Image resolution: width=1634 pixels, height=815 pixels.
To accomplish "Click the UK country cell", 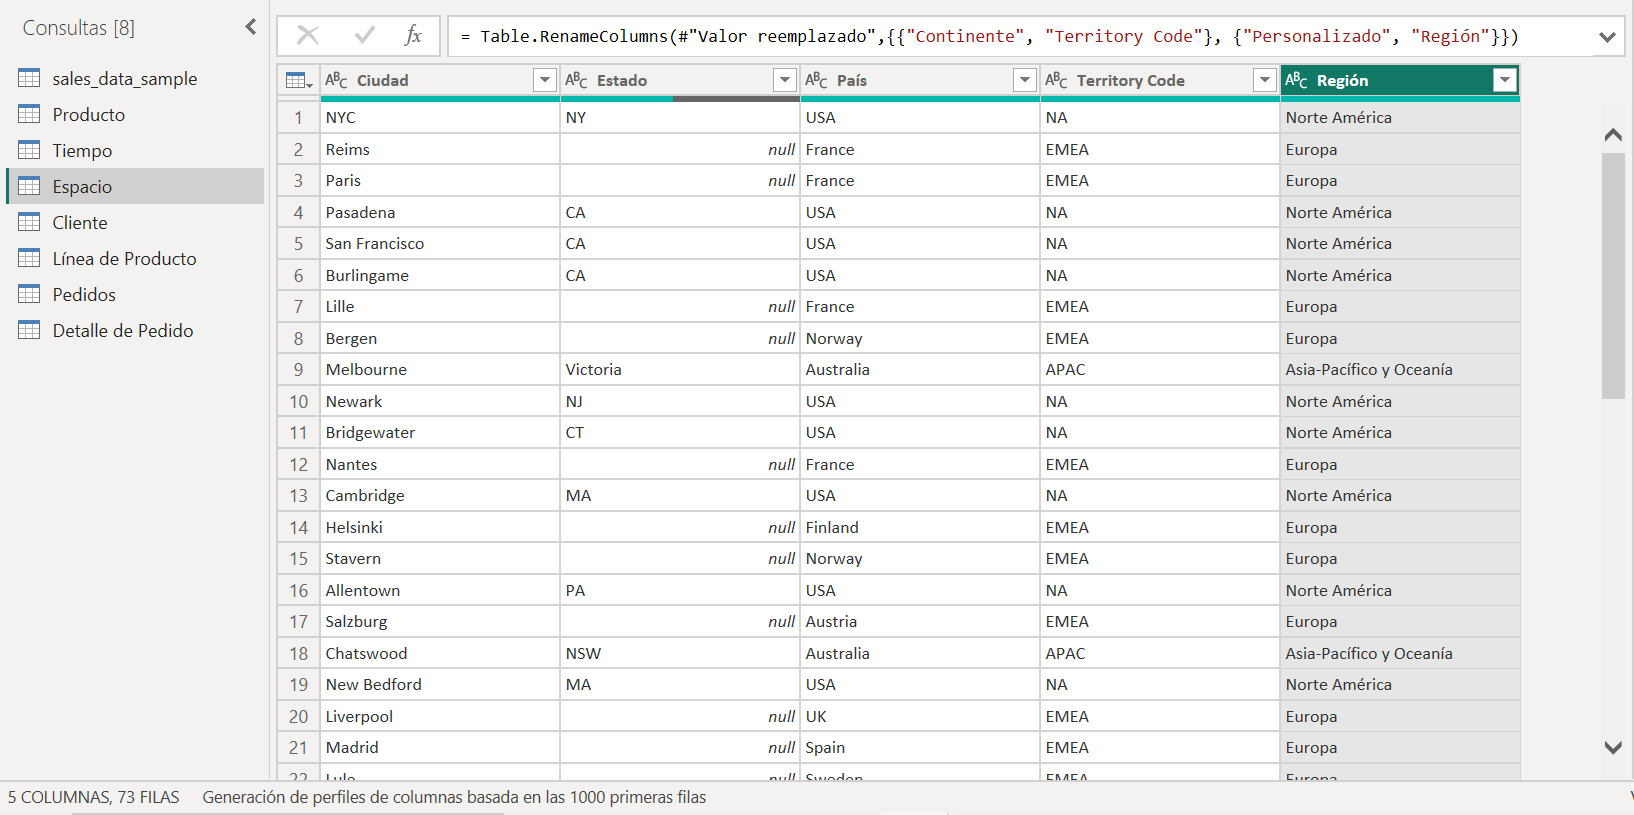I will [920, 716].
